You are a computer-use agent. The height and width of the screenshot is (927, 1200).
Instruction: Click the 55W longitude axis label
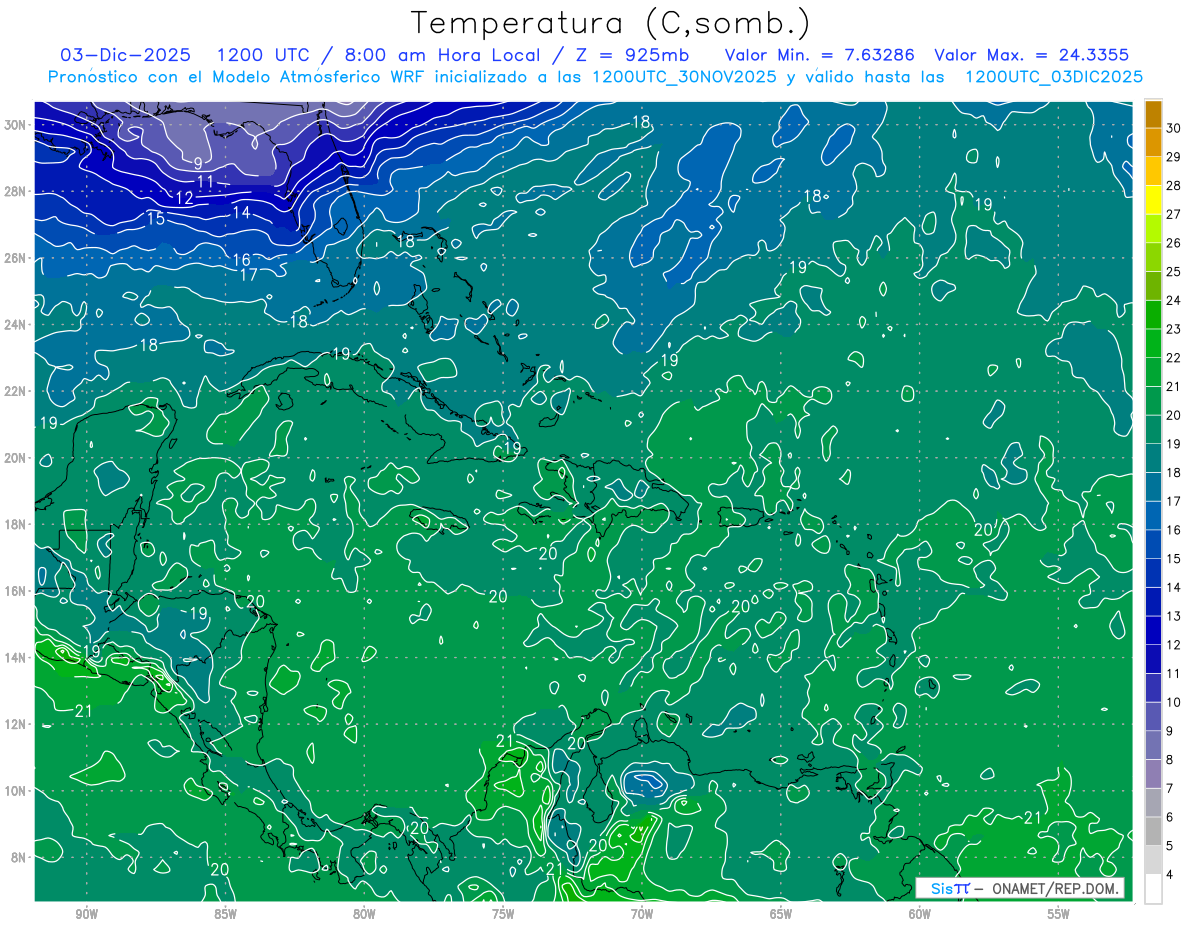click(1059, 914)
